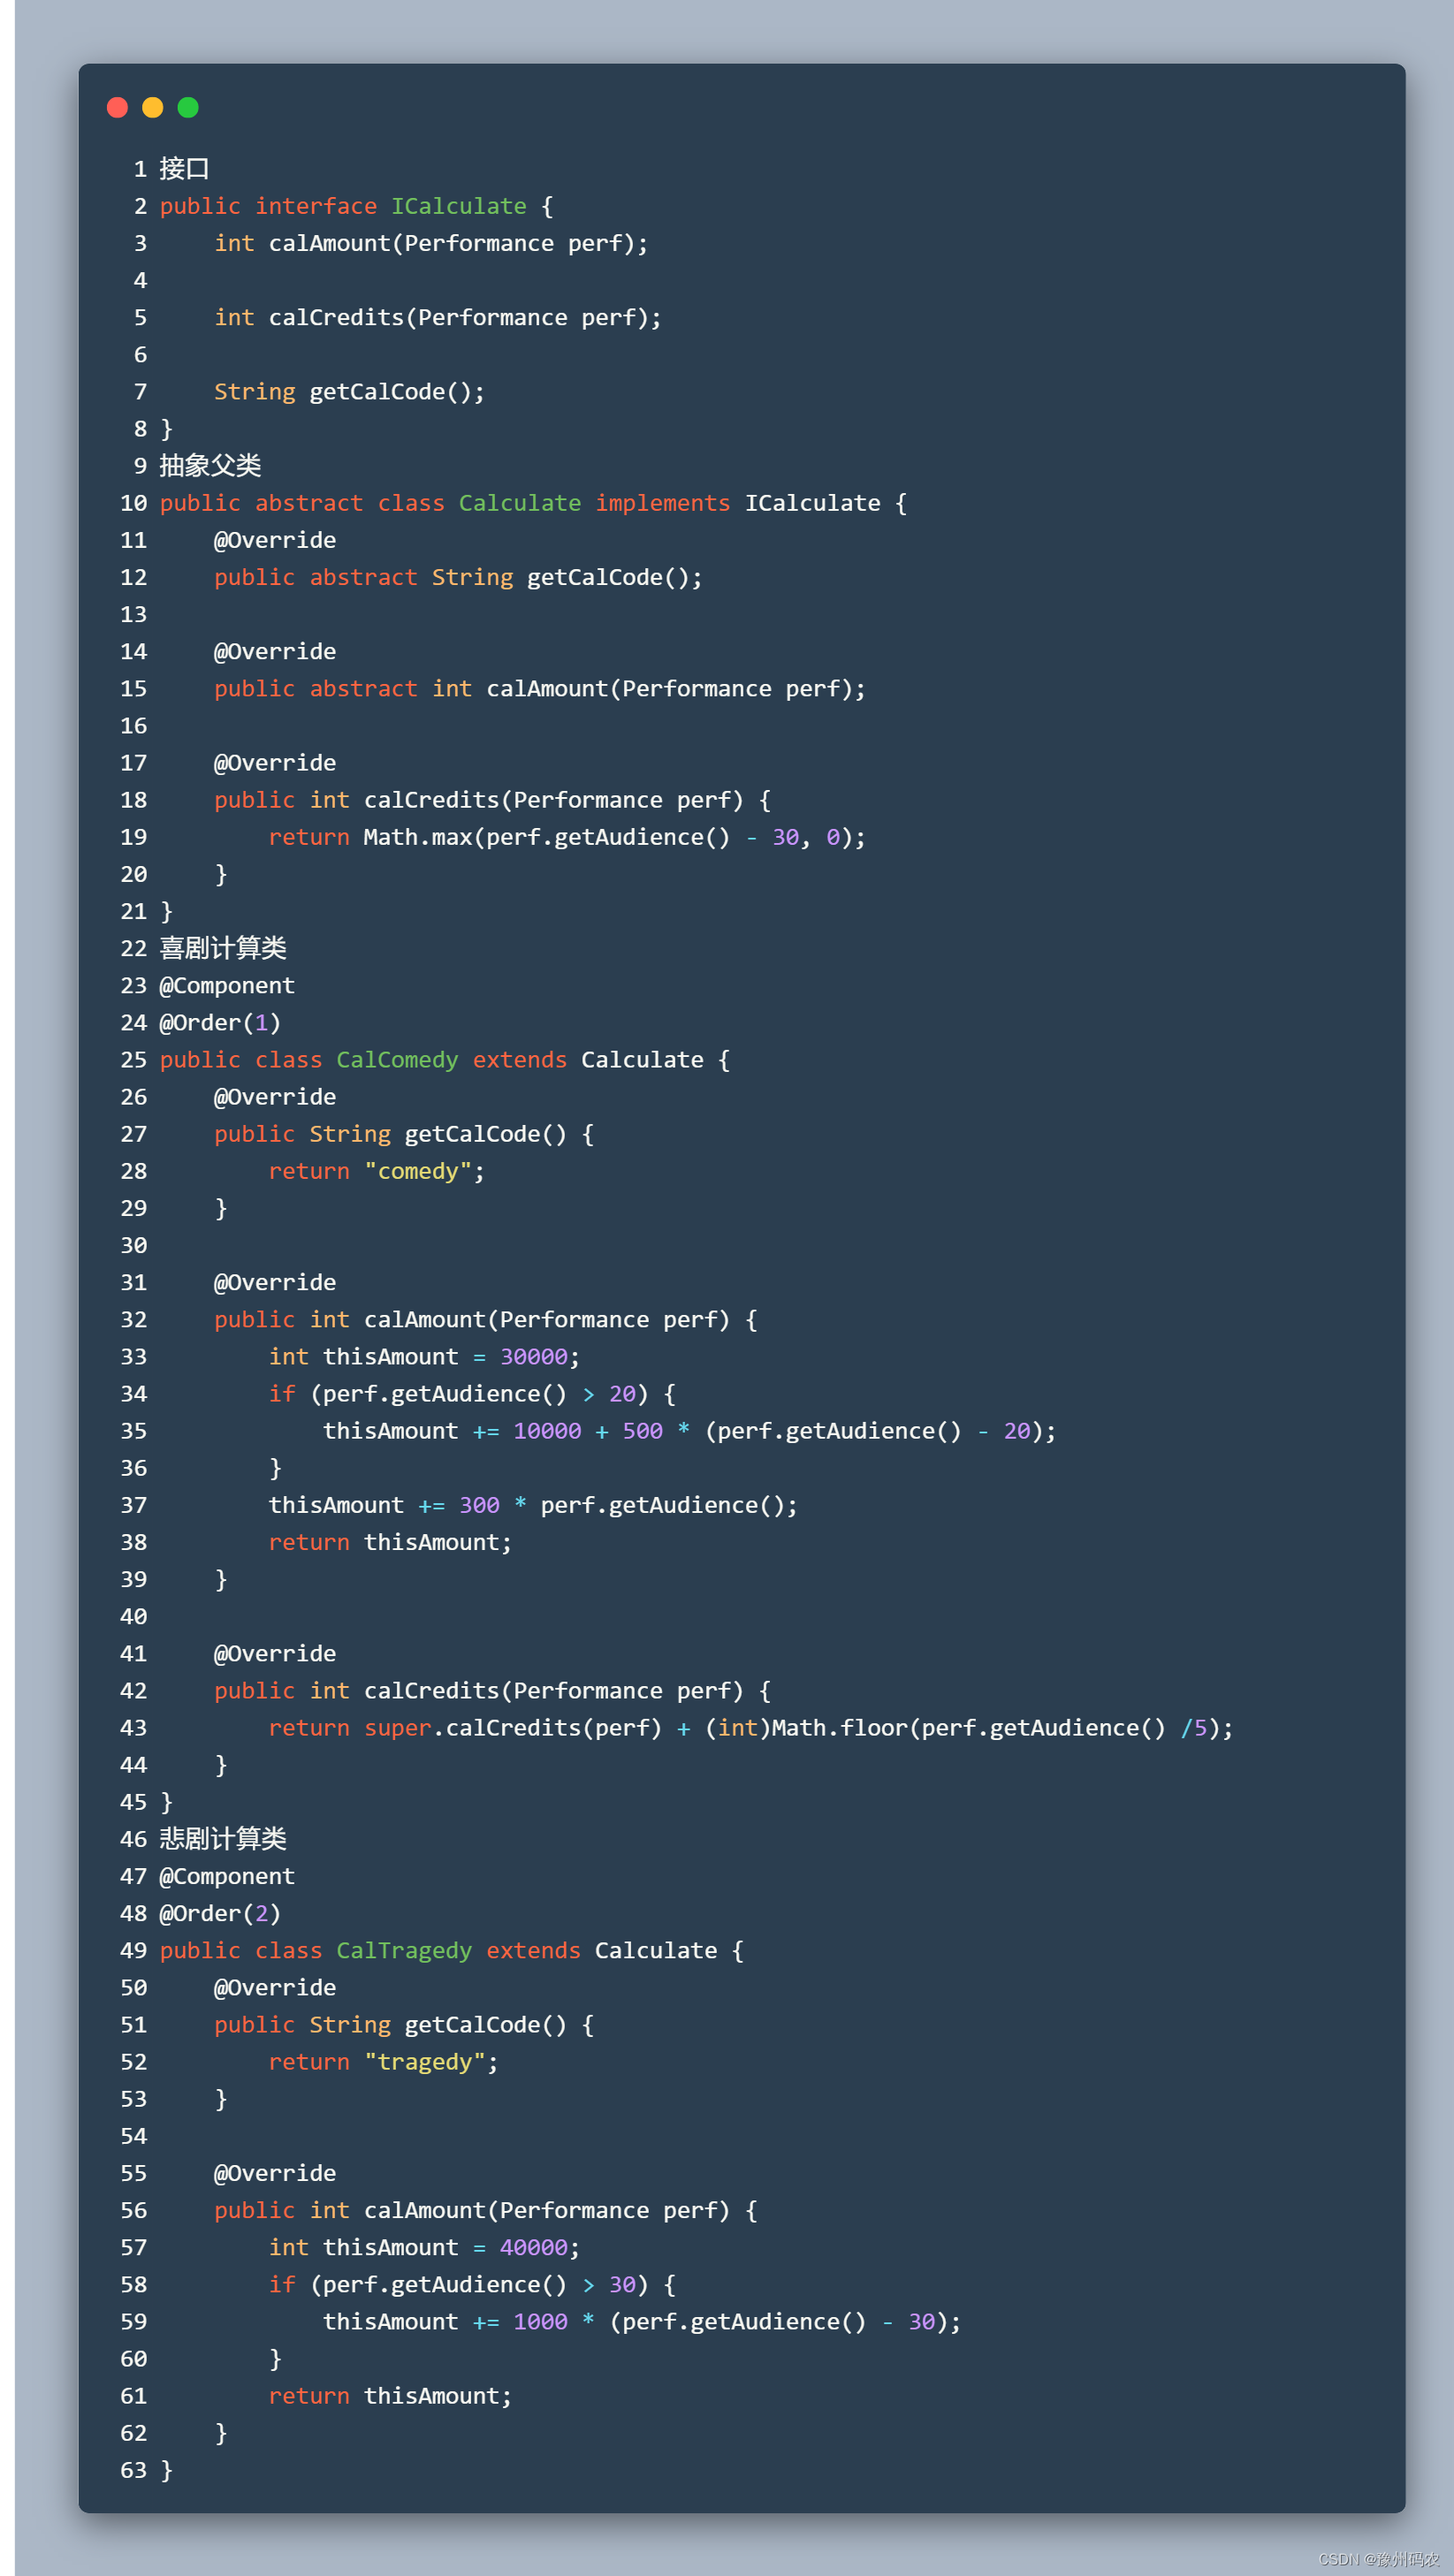Click 'public class CalComedy extends Calculate {'
The width and height of the screenshot is (1454, 2576).
tap(445, 1059)
